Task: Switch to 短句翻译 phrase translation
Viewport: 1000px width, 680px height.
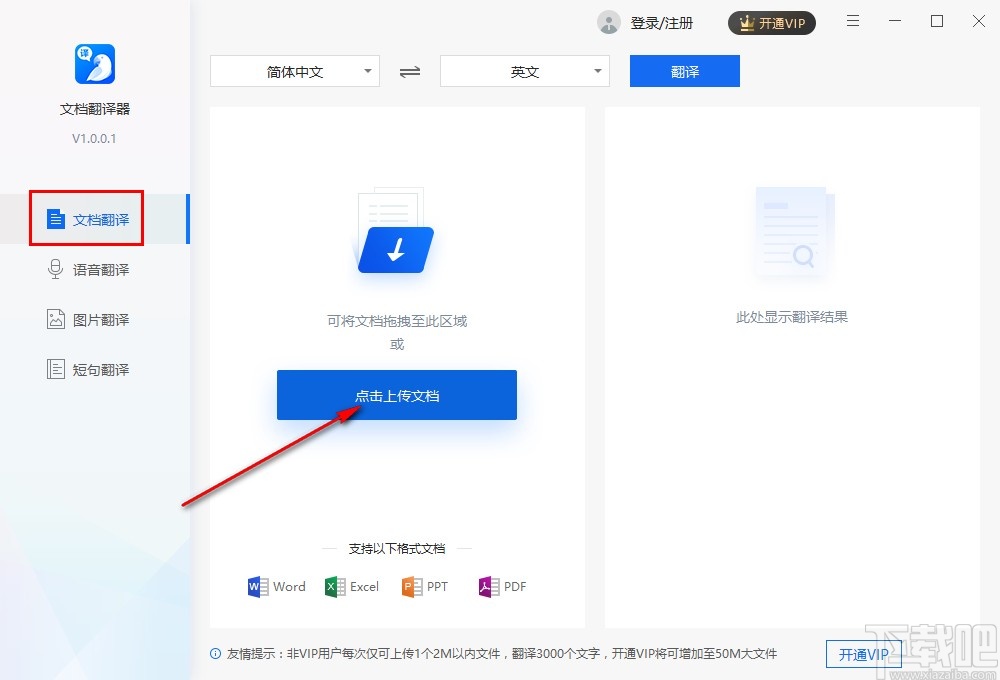Action: 94,369
